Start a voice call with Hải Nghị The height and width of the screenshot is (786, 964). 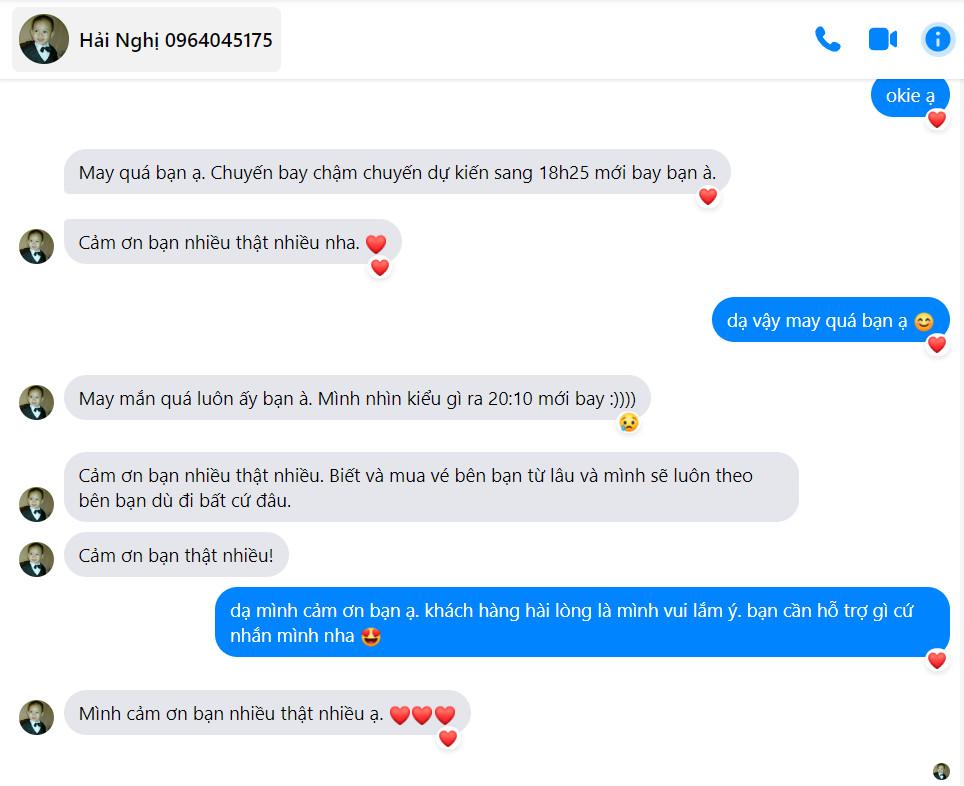(828, 39)
